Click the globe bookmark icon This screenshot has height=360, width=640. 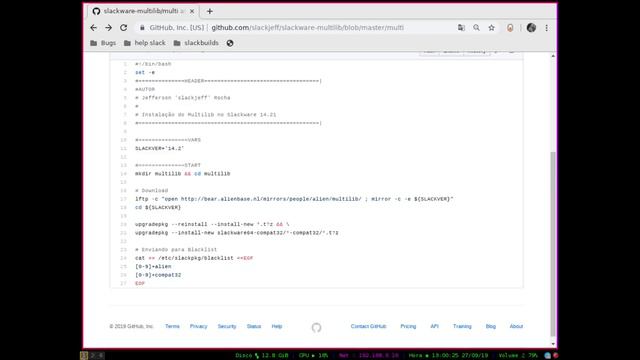pyautogui.click(x=230, y=43)
